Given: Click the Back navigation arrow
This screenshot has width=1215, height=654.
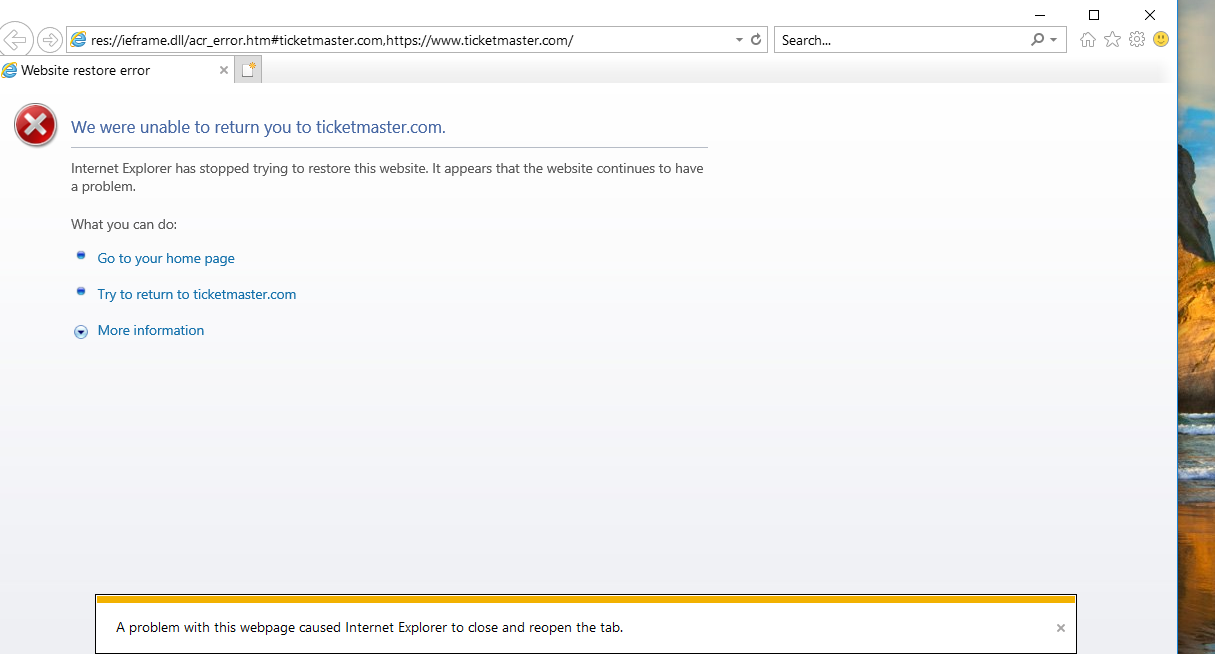Looking at the screenshot, I should (16, 40).
